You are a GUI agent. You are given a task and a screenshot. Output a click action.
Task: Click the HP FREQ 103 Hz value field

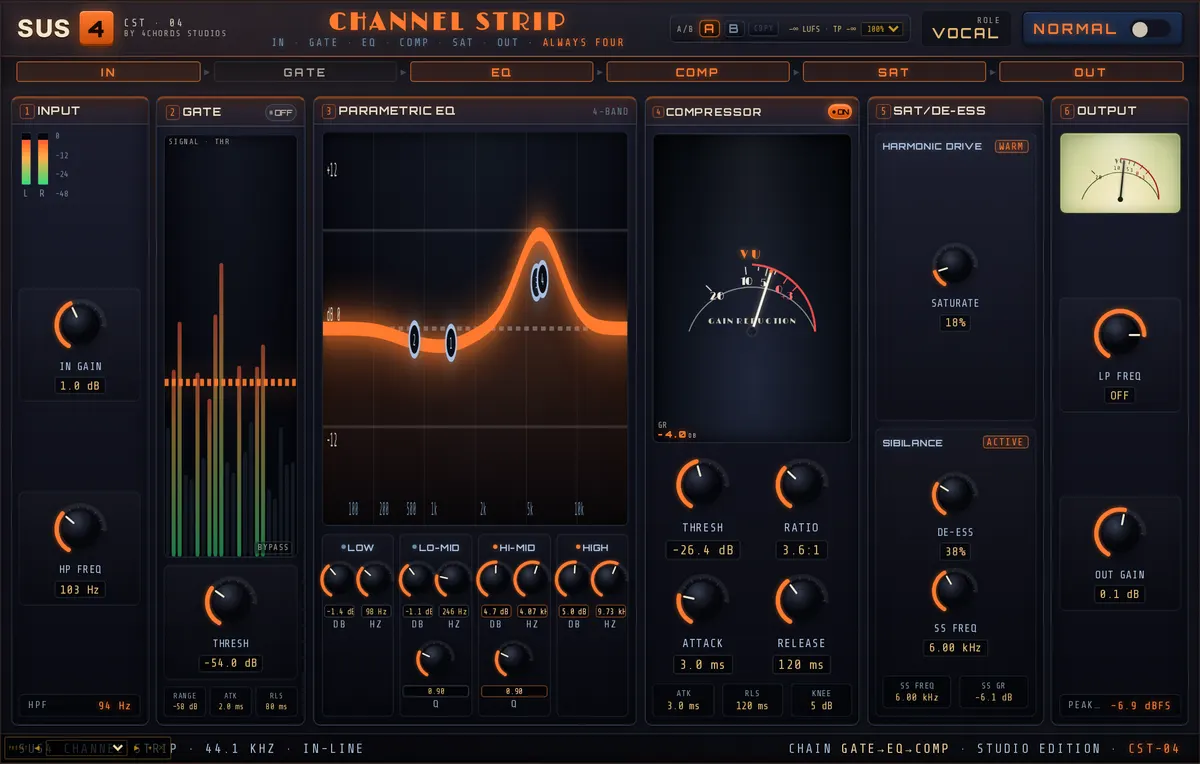click(80, 589)
